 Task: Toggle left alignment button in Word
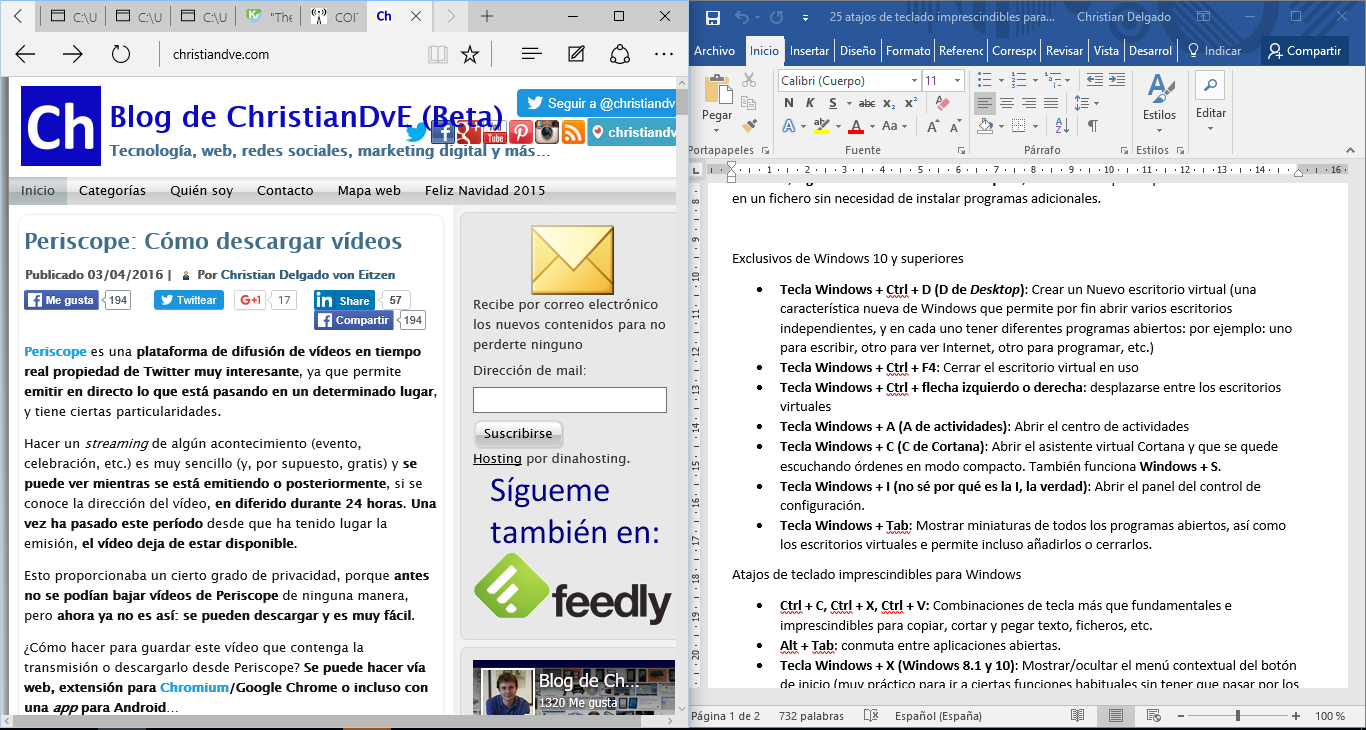tap(985, 103)
